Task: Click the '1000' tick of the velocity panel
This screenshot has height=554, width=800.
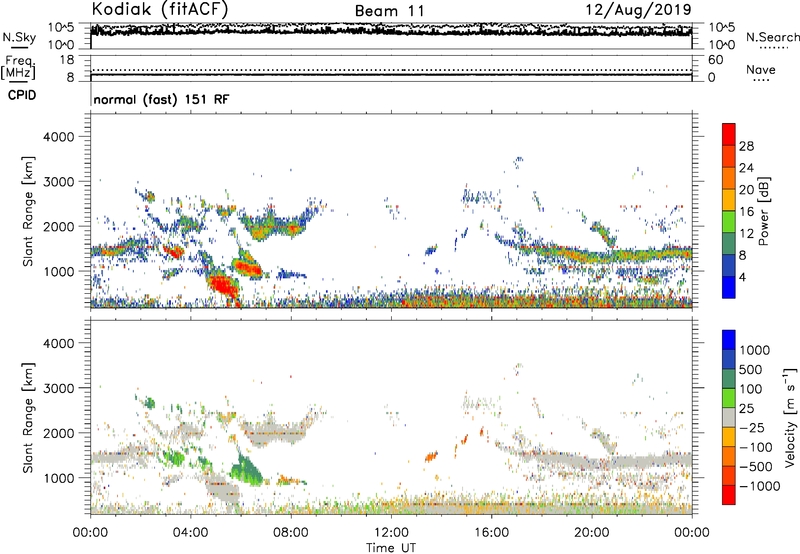Action: click(58, 478)
